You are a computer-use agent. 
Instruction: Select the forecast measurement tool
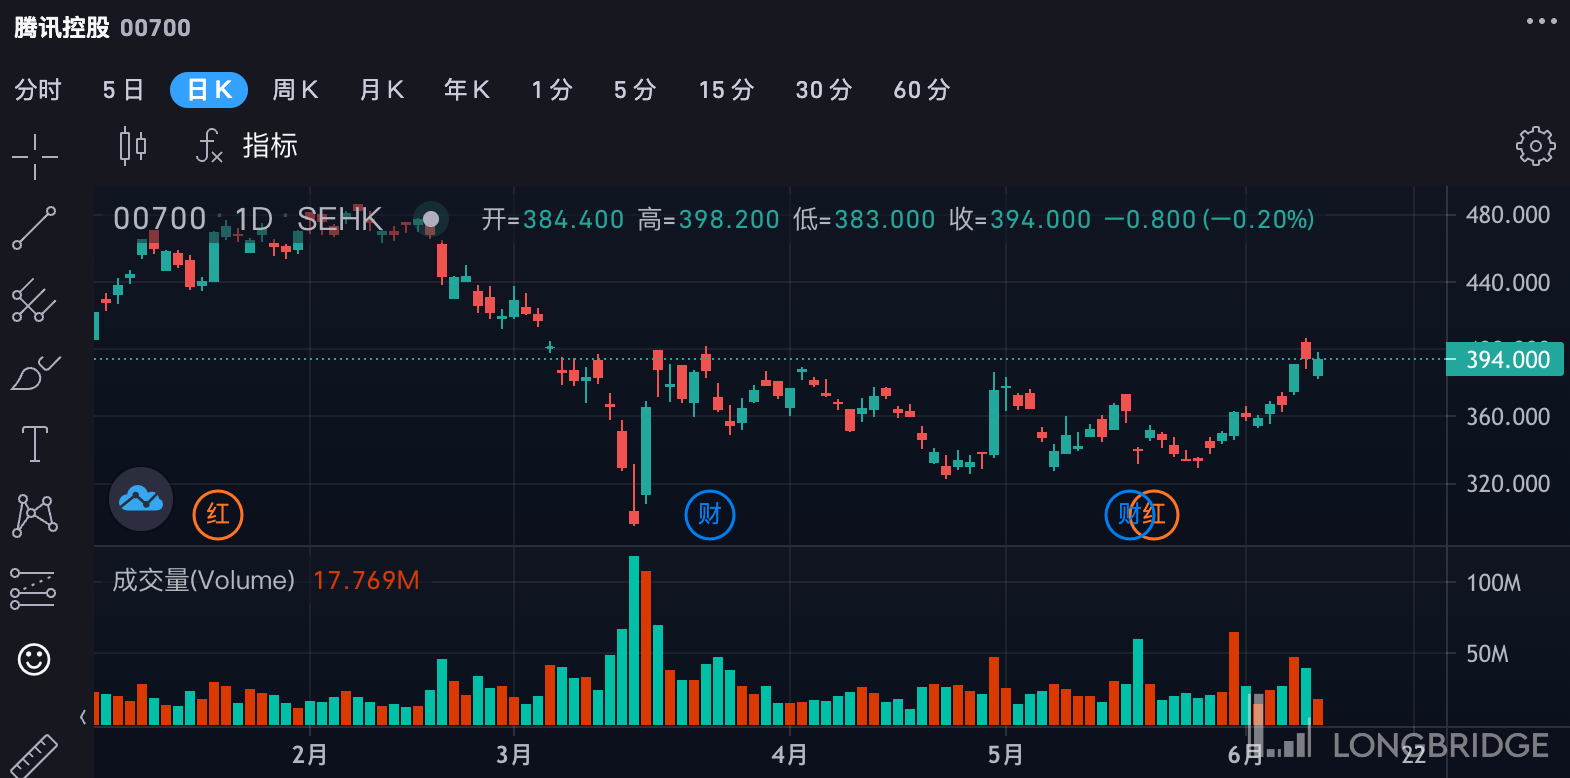coord(33,589)
